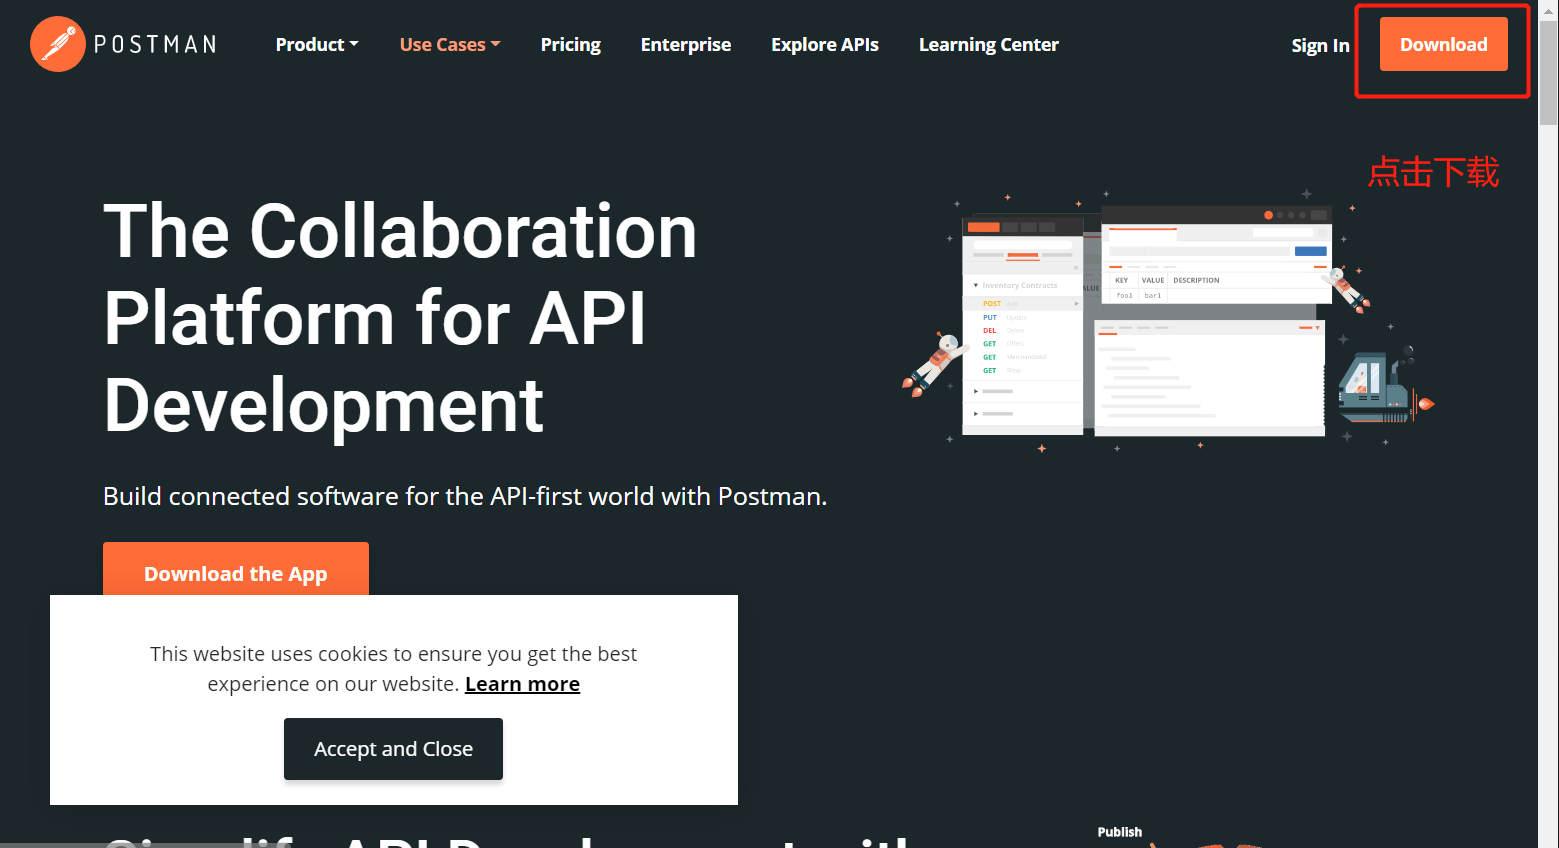This screenshot has height=848, width=1559.
Task: Click Accept and Close cookie button
Action: click(393, 749)
